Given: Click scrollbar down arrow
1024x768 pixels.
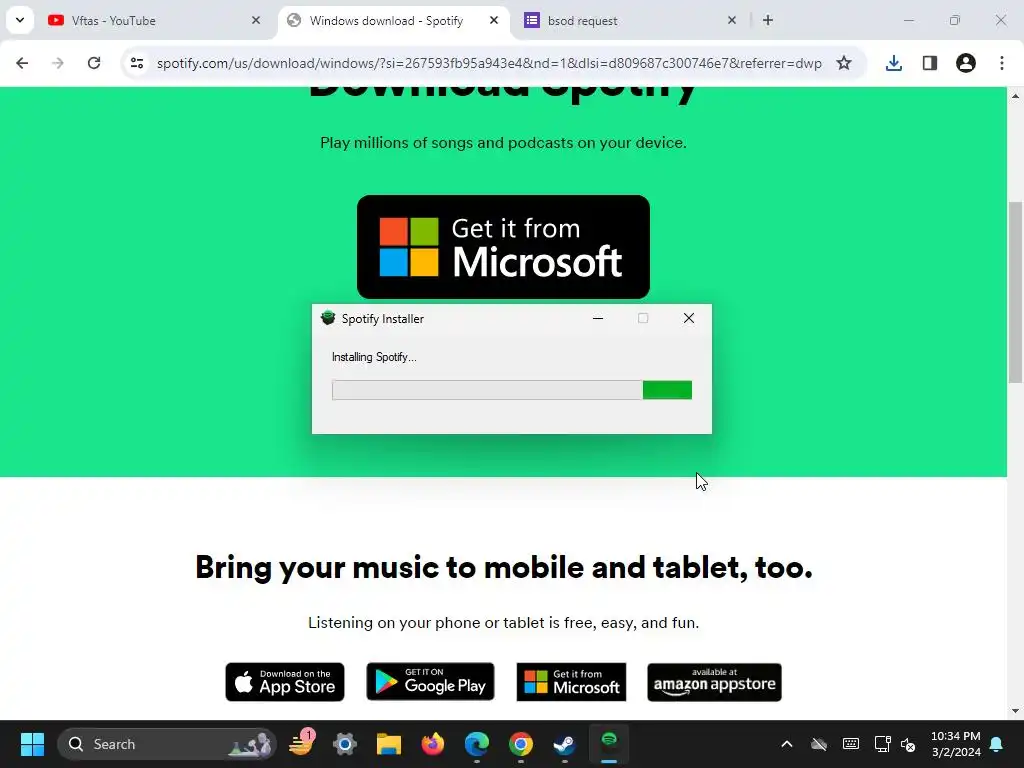Looking at the screenshot, I should [x=1015, y=711].
